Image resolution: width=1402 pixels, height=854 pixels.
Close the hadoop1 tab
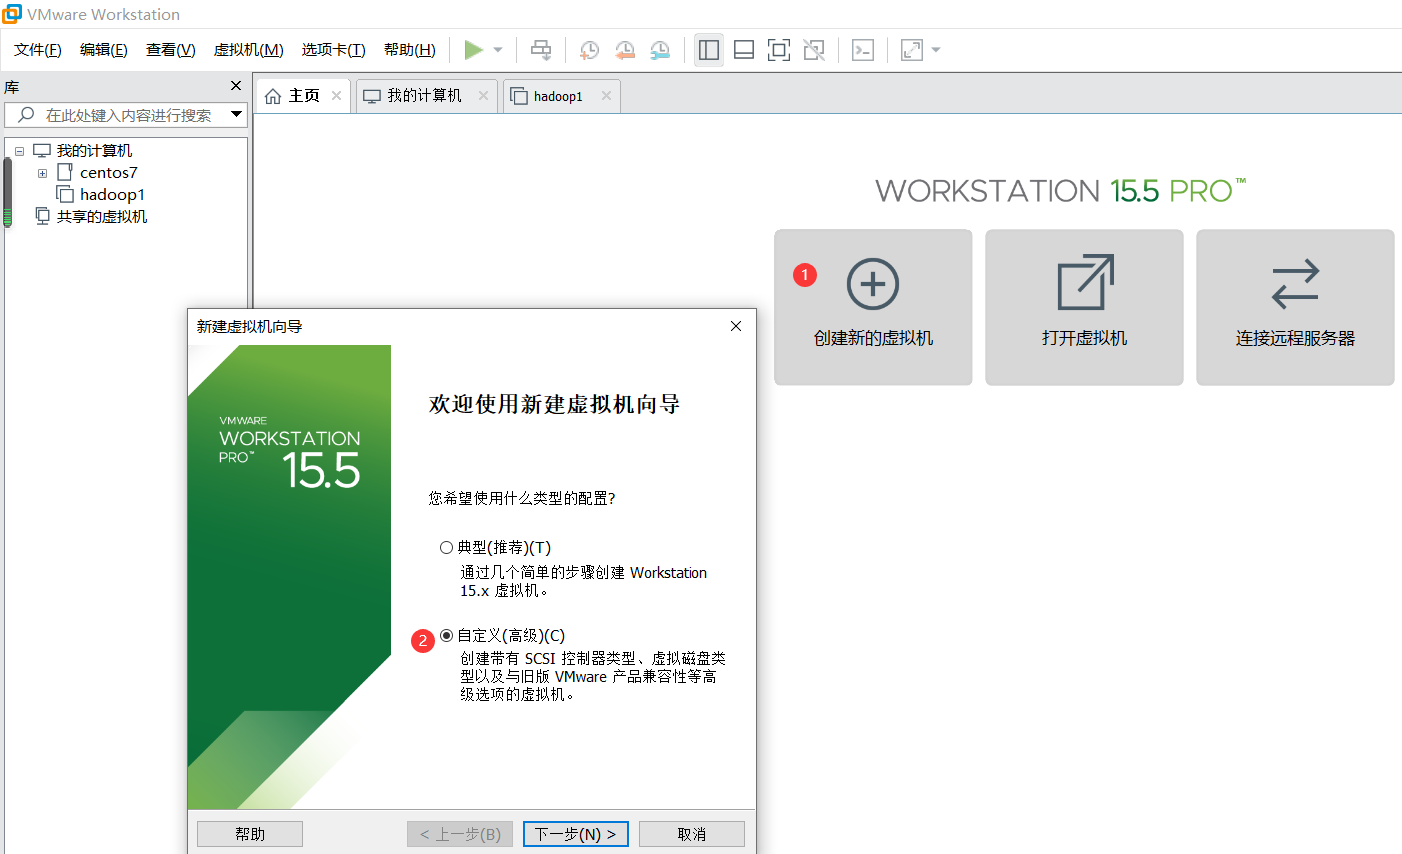[606, 96]
